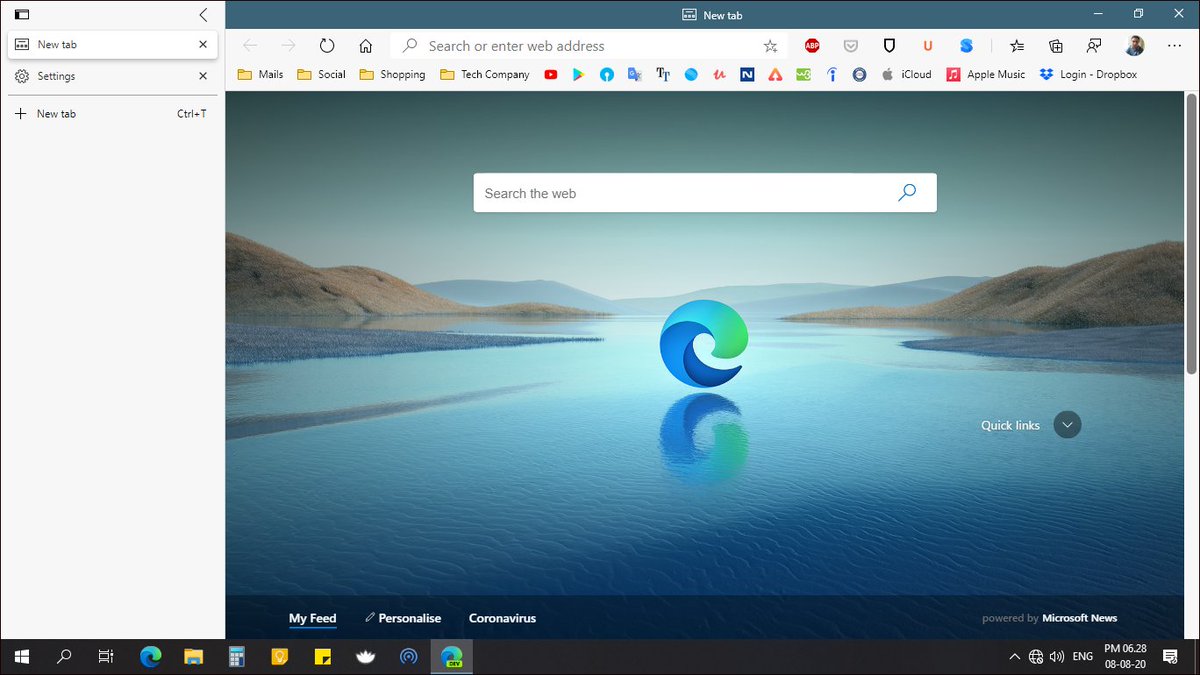The width and height of the screenshot is (1200, 675).
Task: Open the Adblock Plus extension
Action: tap(812, 46)
